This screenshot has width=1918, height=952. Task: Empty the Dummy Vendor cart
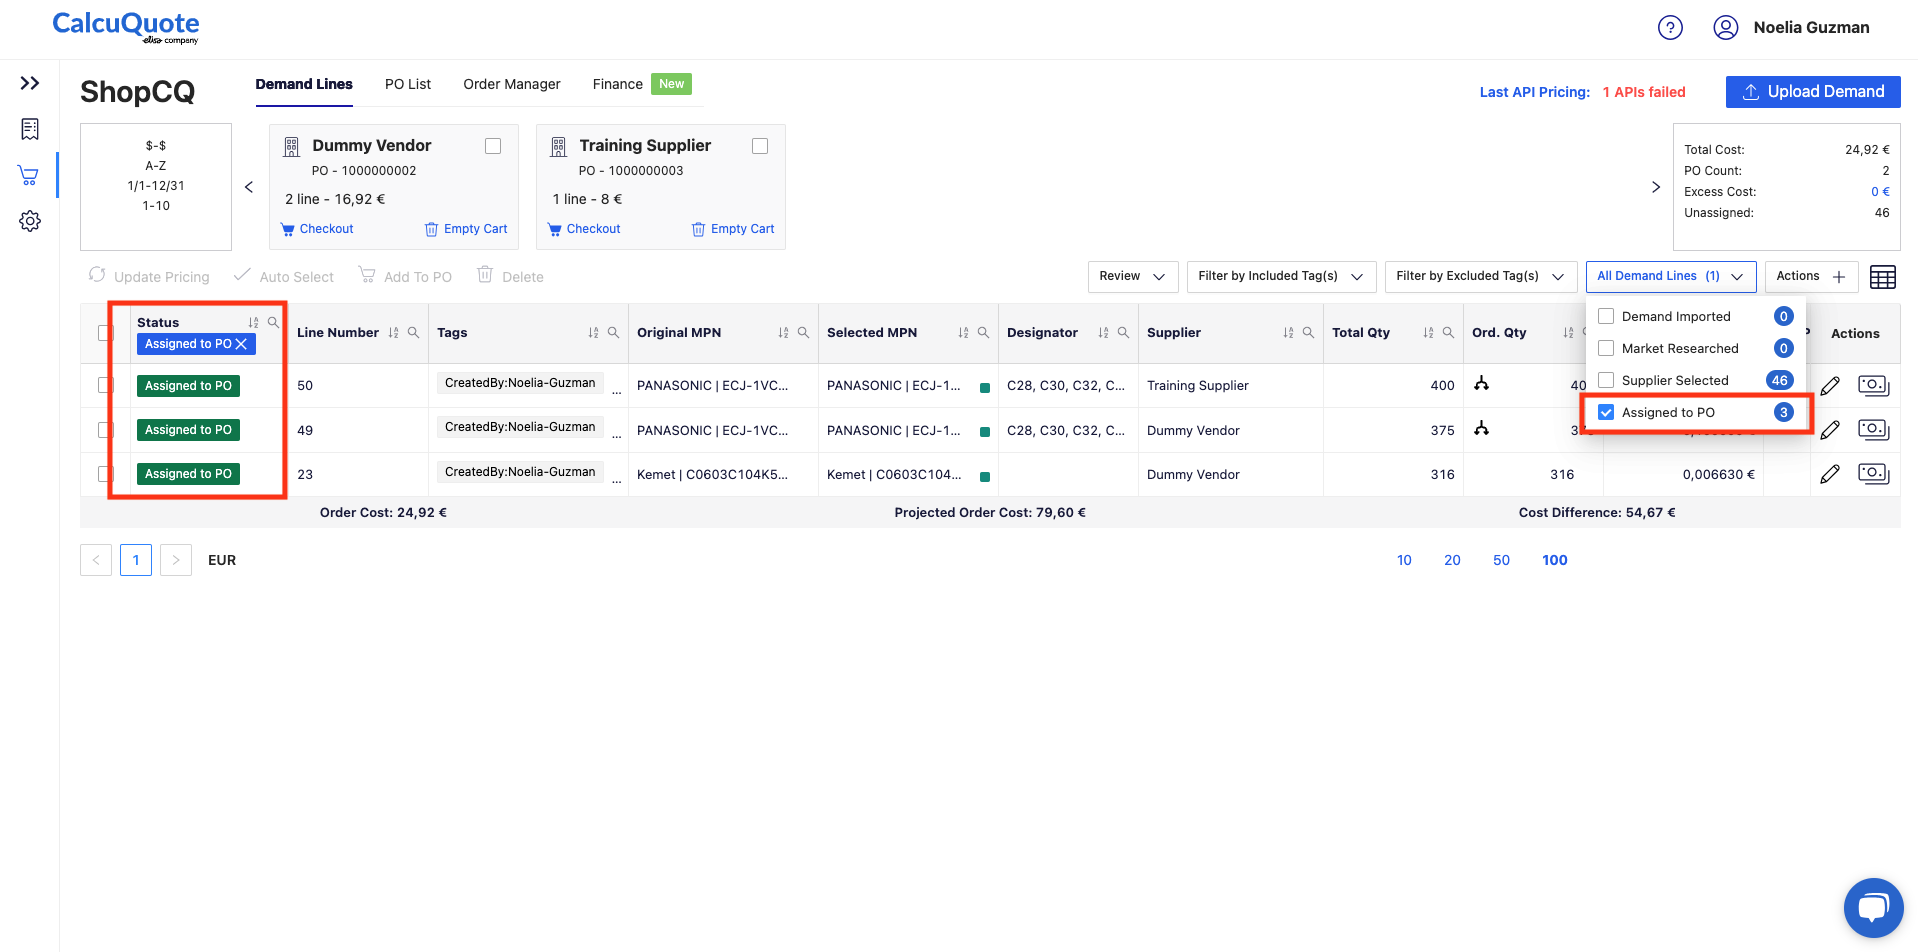pyautogui.click(x=466, y=229)
